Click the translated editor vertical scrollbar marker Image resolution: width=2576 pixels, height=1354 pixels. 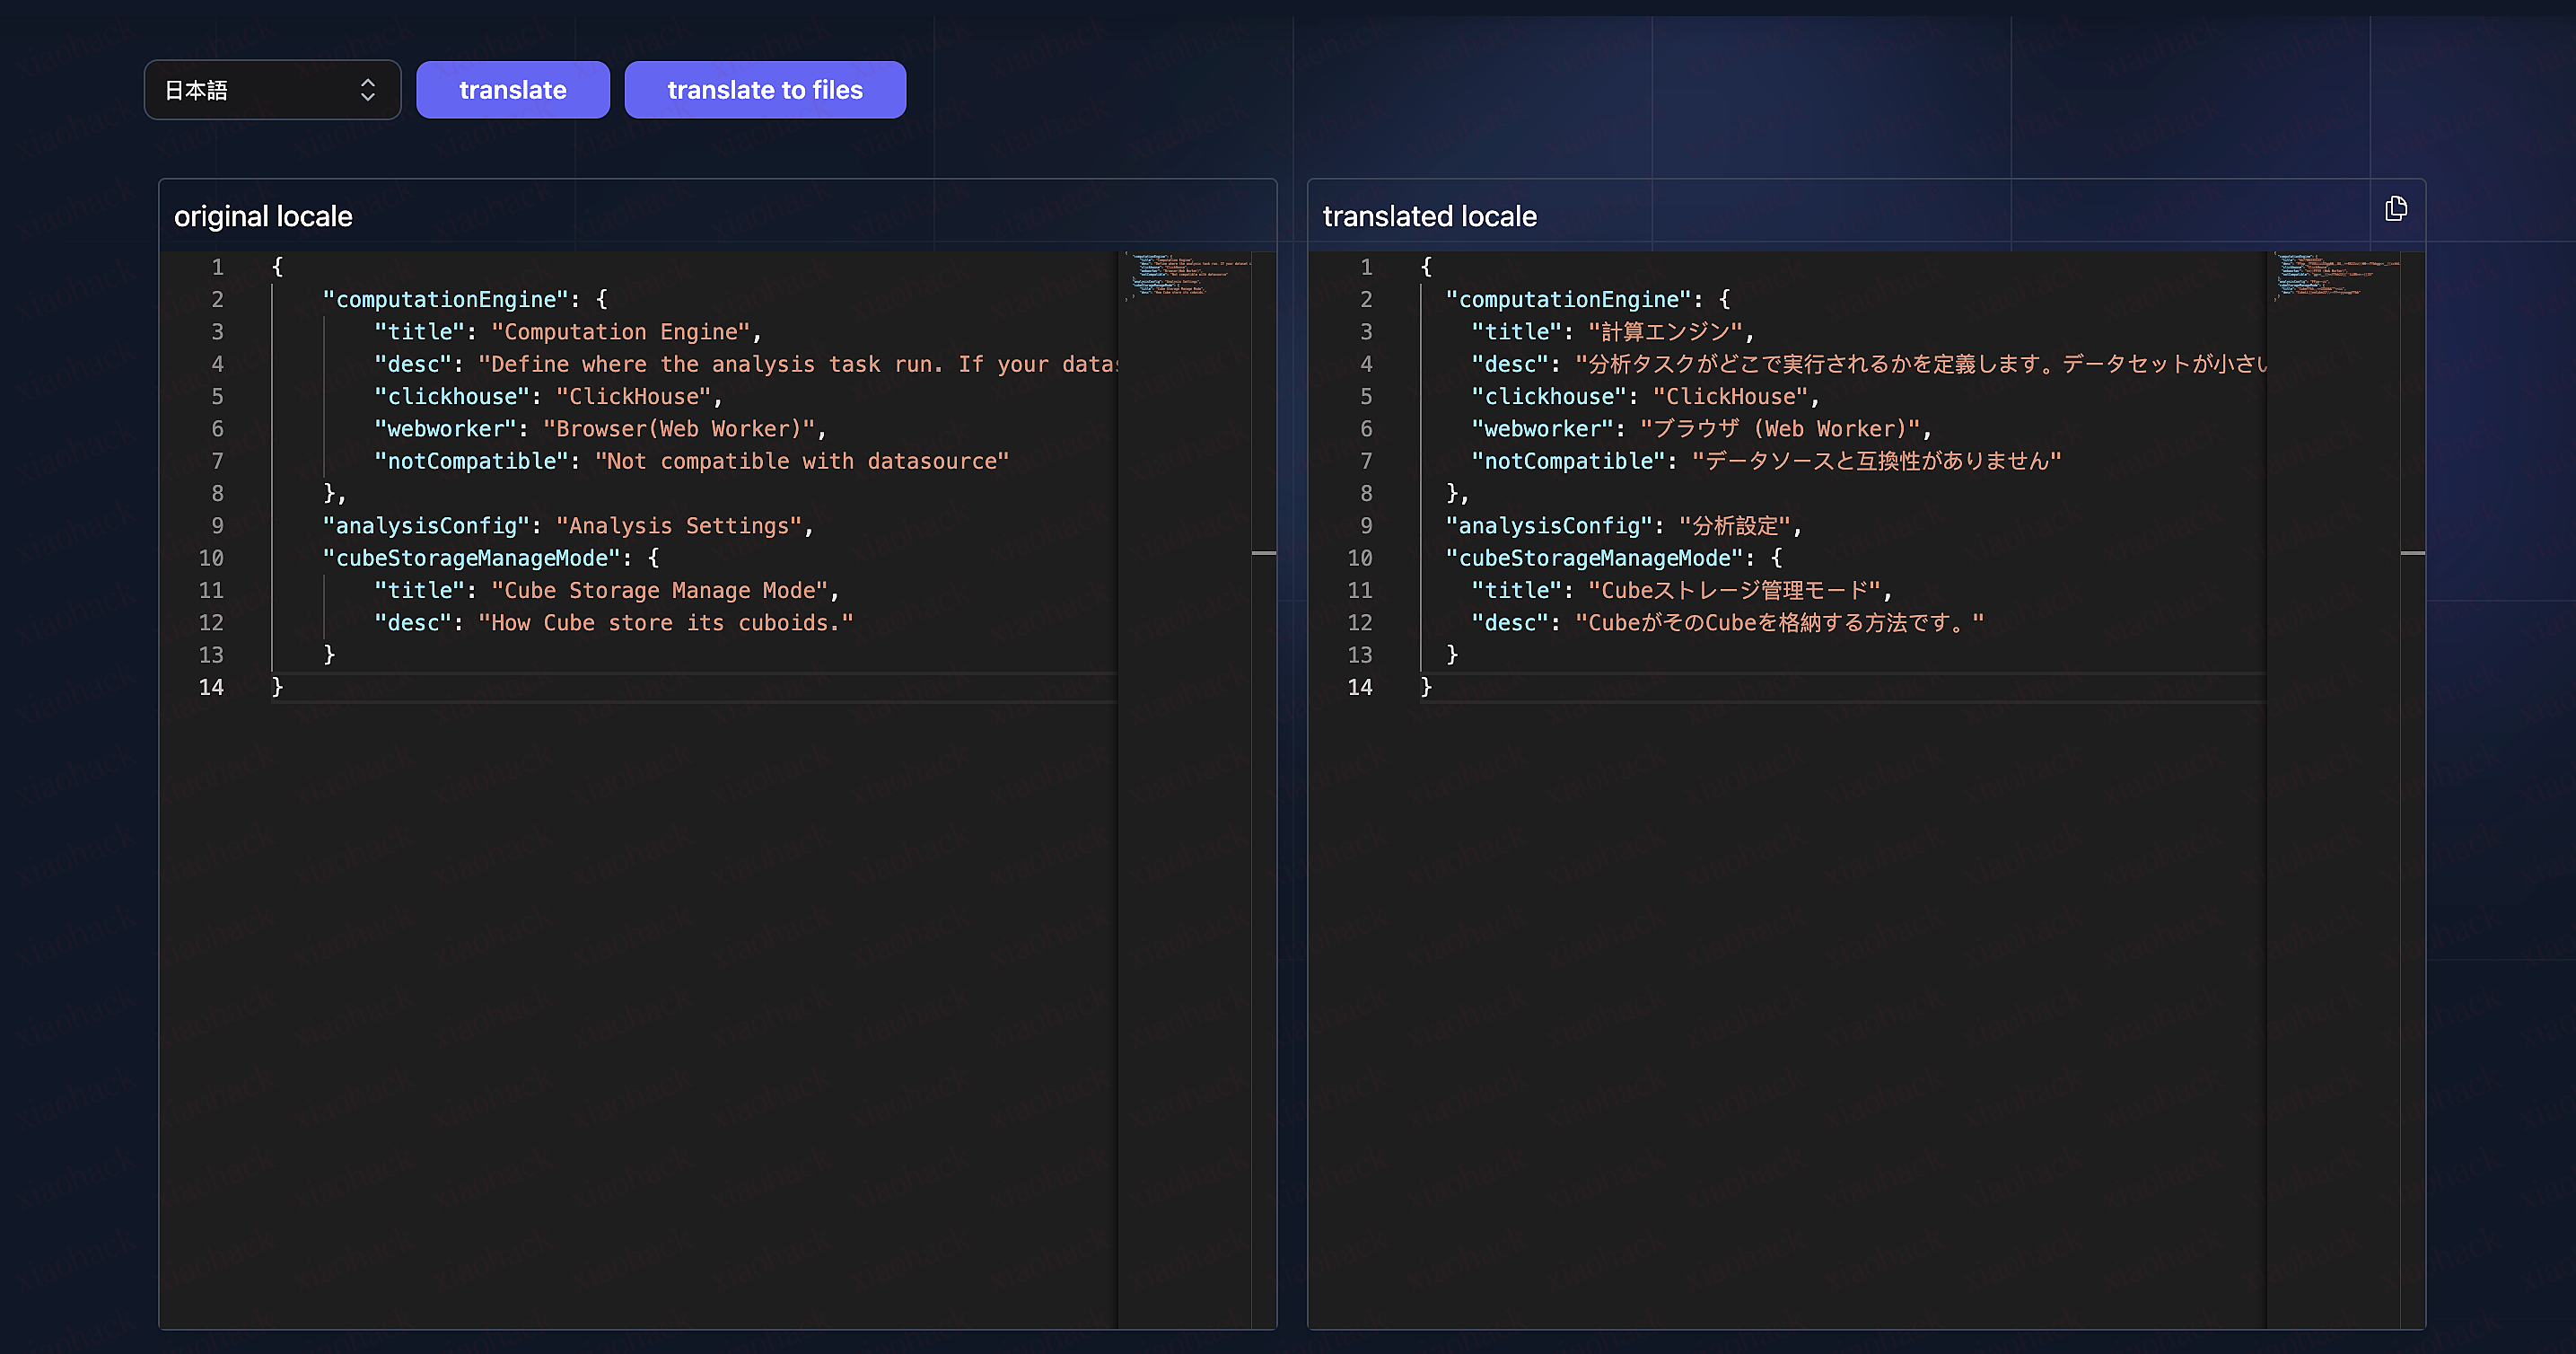coord(2412,553)
